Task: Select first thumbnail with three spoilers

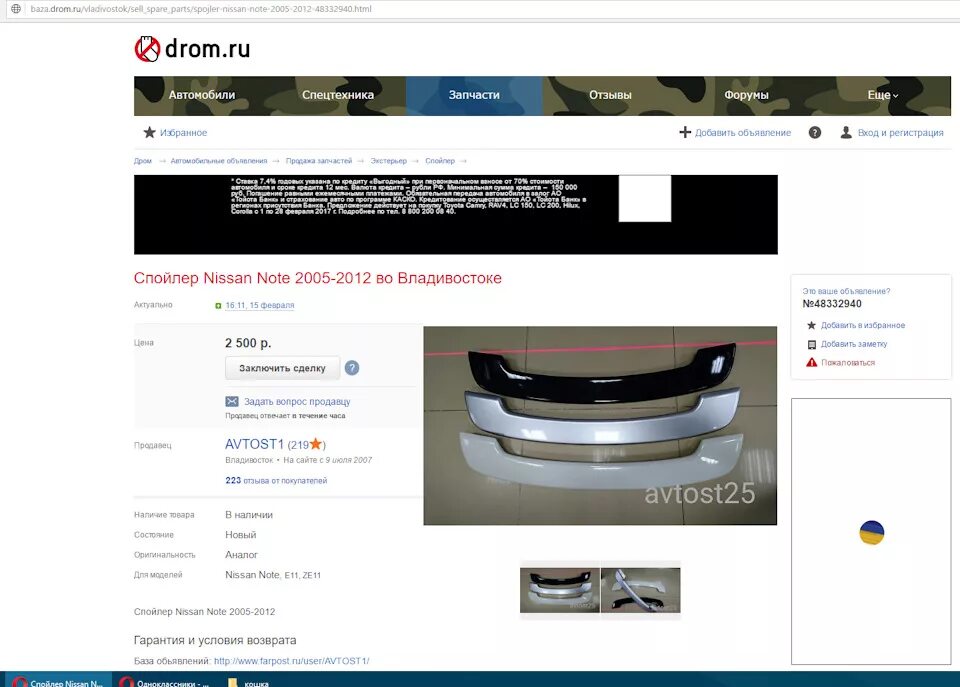Action: click(x=560, y=590)
